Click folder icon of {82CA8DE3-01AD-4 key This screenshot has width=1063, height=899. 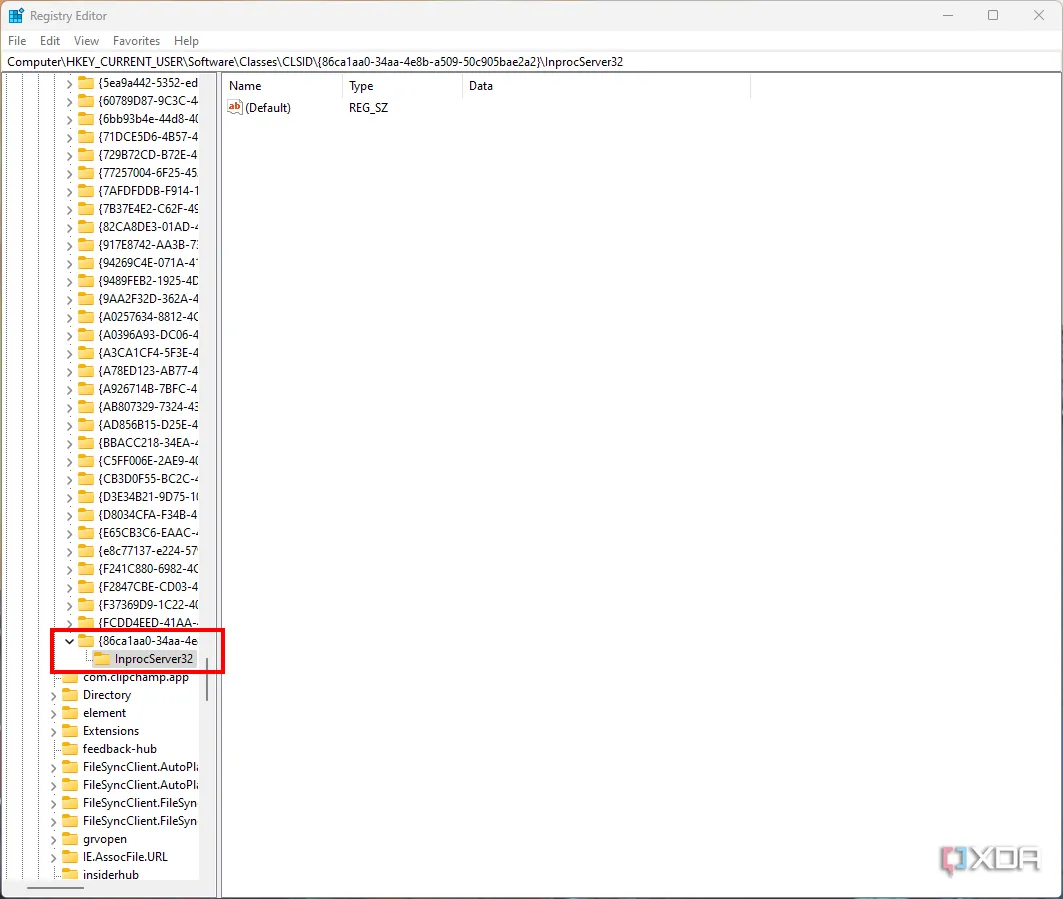86,226
